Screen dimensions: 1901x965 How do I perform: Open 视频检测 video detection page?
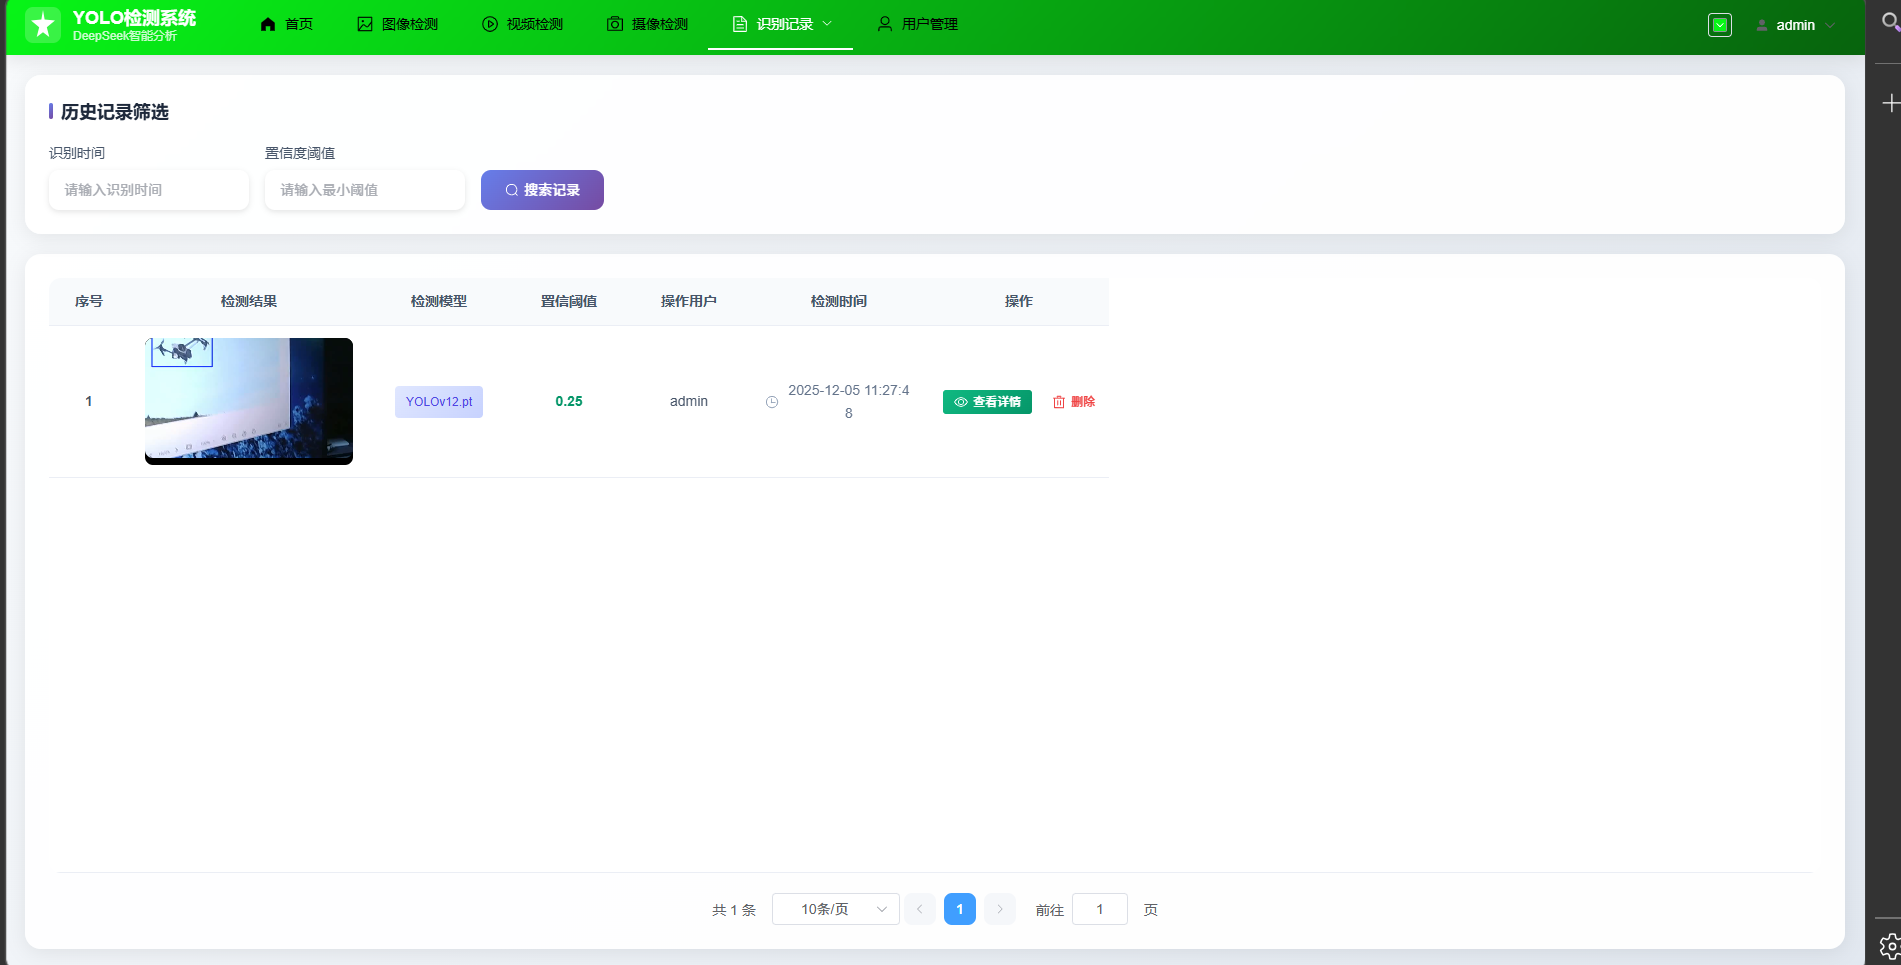pos(522,24)
